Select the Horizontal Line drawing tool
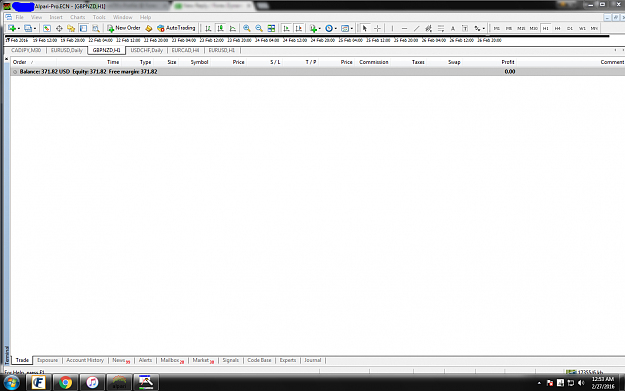625x391 pixels. click(x=404, y=28)
